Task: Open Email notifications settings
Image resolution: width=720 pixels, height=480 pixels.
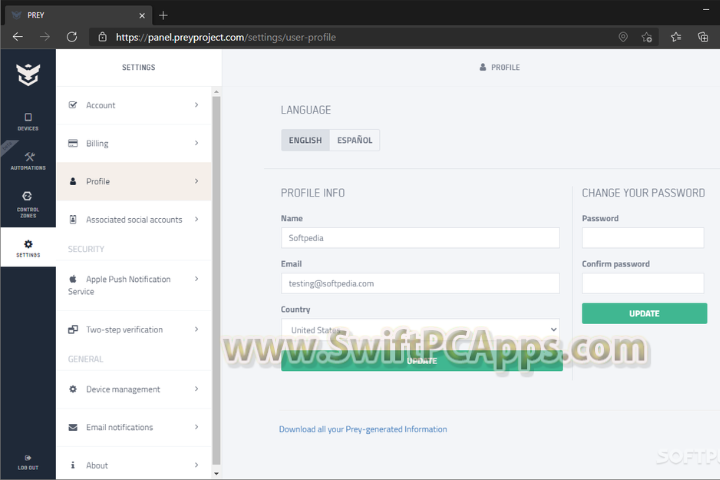Action: click(134, 428)
